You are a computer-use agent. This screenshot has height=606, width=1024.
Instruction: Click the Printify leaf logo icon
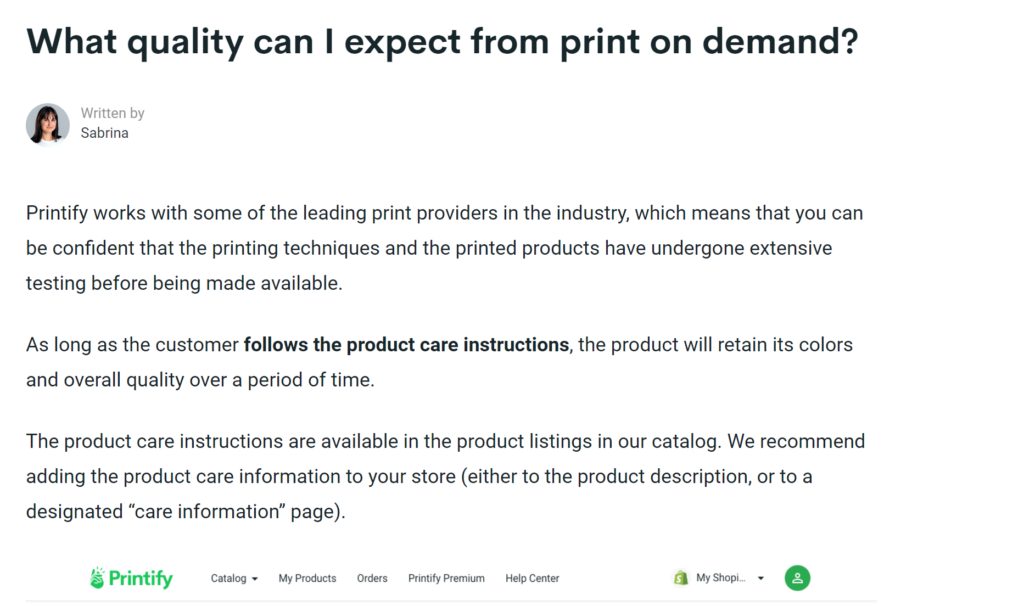click(97, 578)
